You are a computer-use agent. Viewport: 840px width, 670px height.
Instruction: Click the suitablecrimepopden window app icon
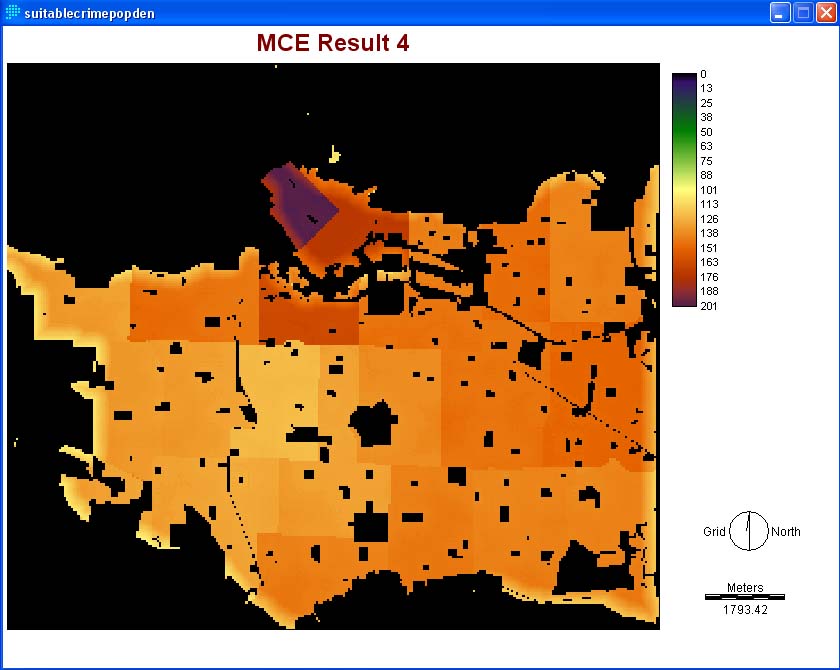coord(13,13)
